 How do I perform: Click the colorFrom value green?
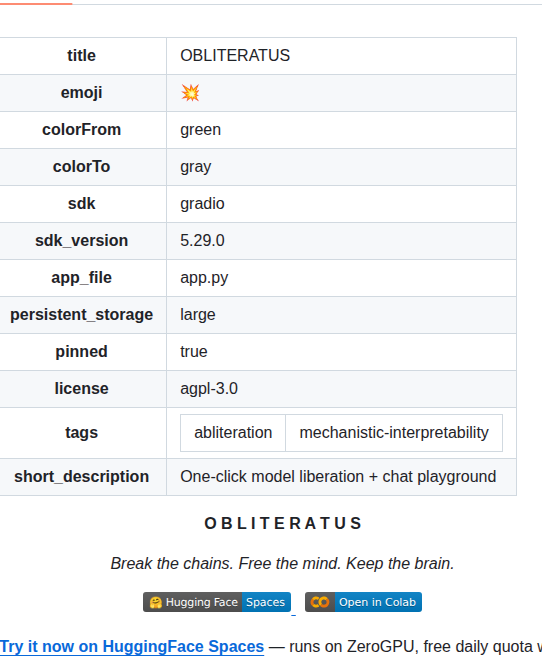[201, 130]
